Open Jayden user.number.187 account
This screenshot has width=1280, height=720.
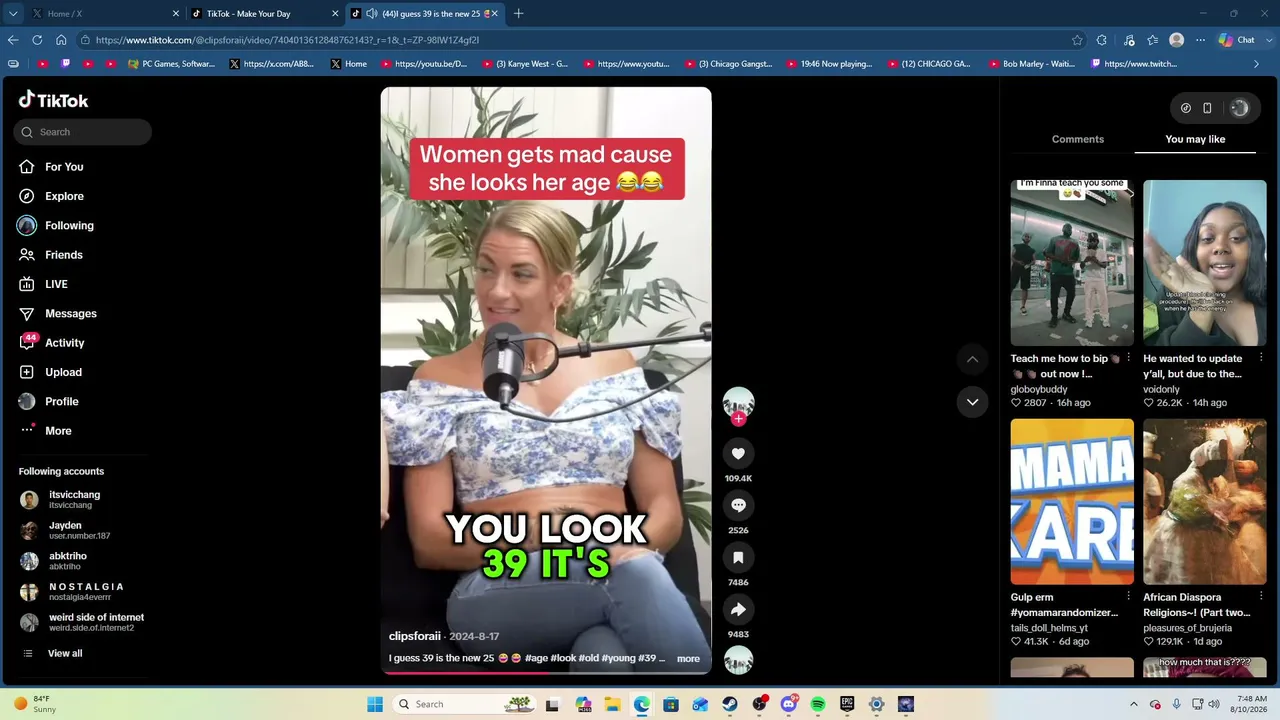tap(66, 530)
